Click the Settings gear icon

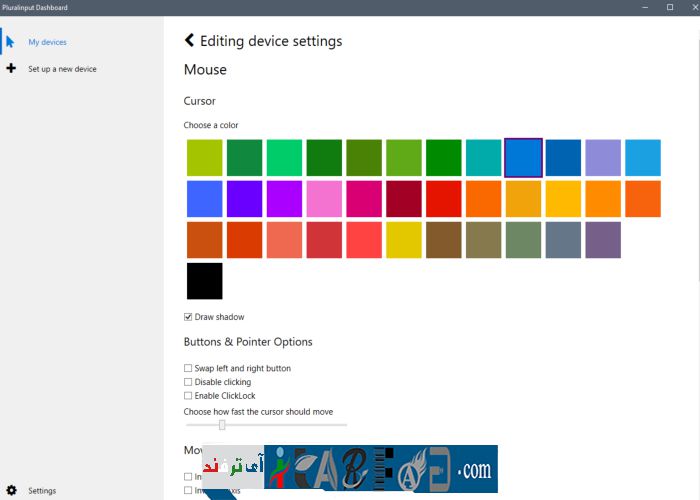click(x=11, y=491)
